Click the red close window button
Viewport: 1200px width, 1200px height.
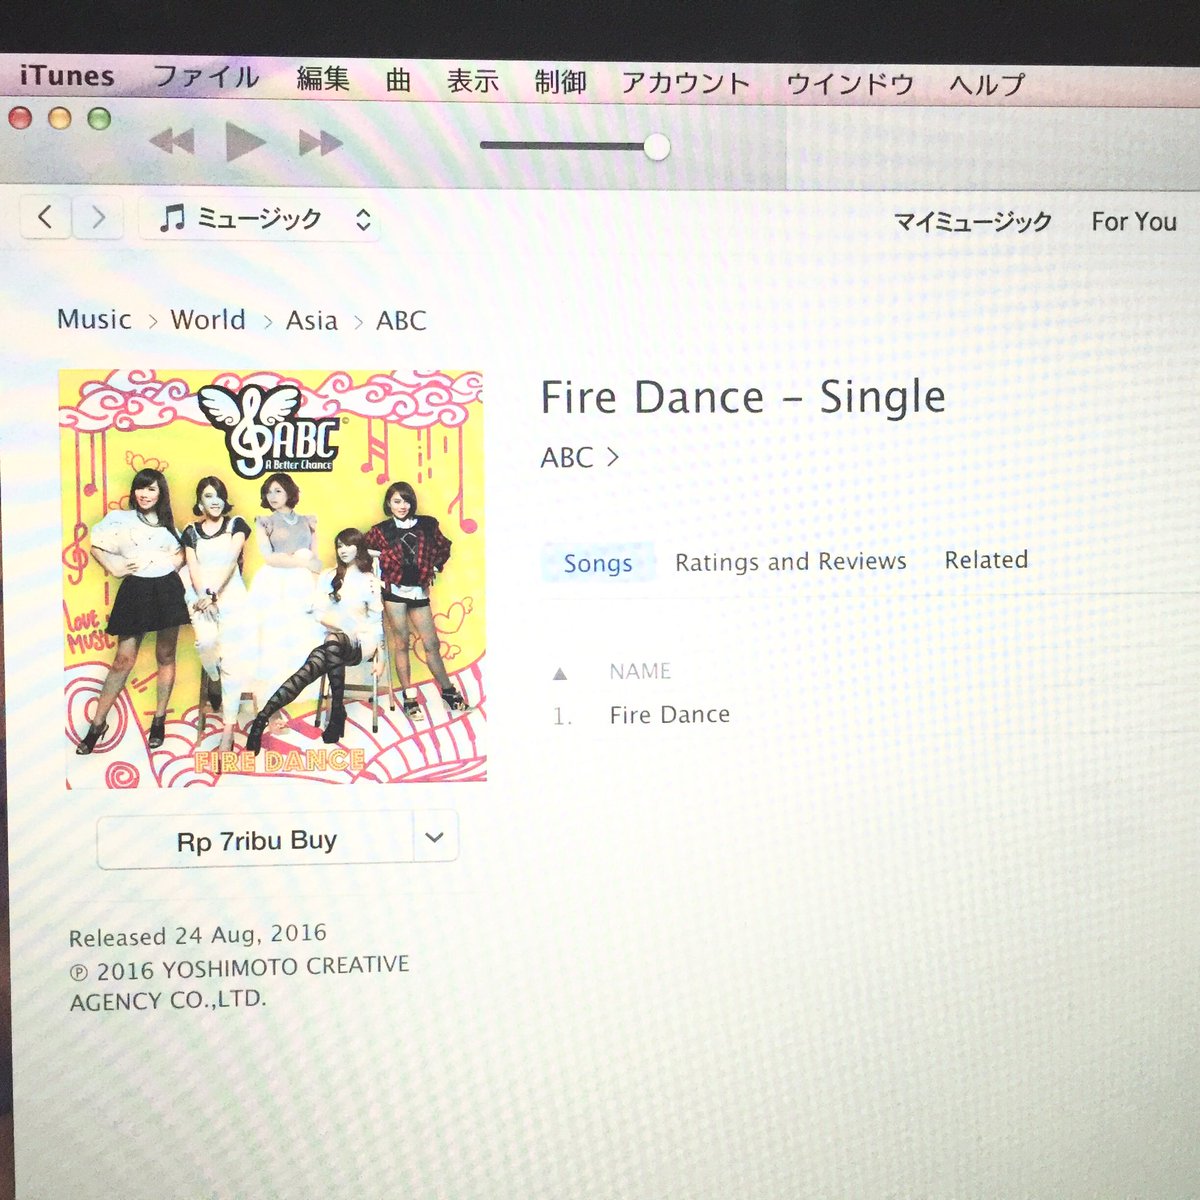(20, 119)
